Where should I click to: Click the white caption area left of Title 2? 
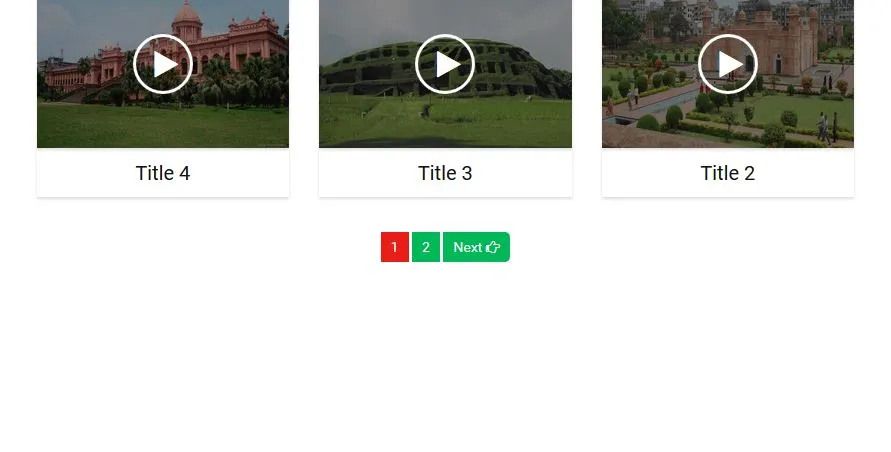coord(651,173)
